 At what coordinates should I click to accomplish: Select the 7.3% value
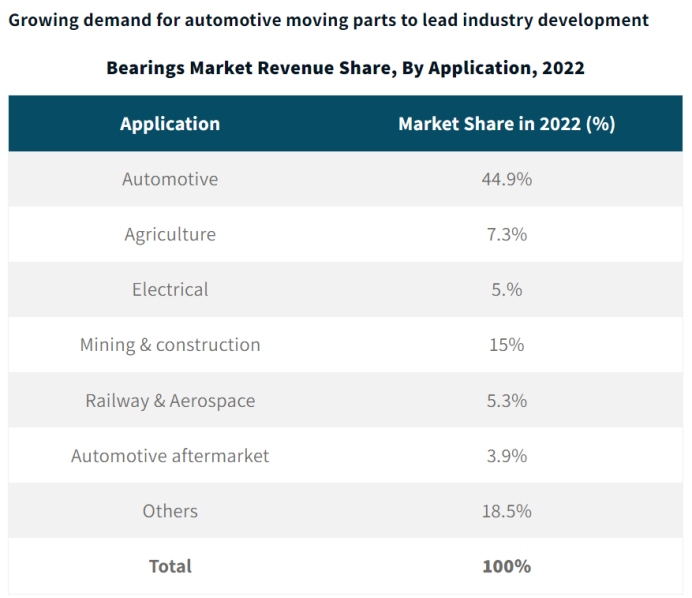(507, 234)
